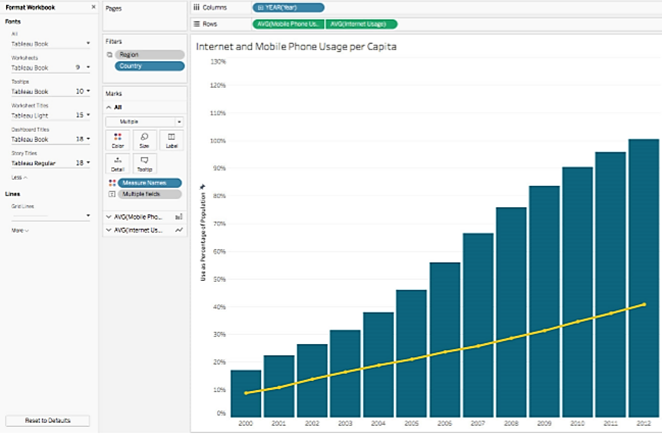
Task: Click bar chart icon on AVG(Mobile Pho... row
Action: coord(179,217)
